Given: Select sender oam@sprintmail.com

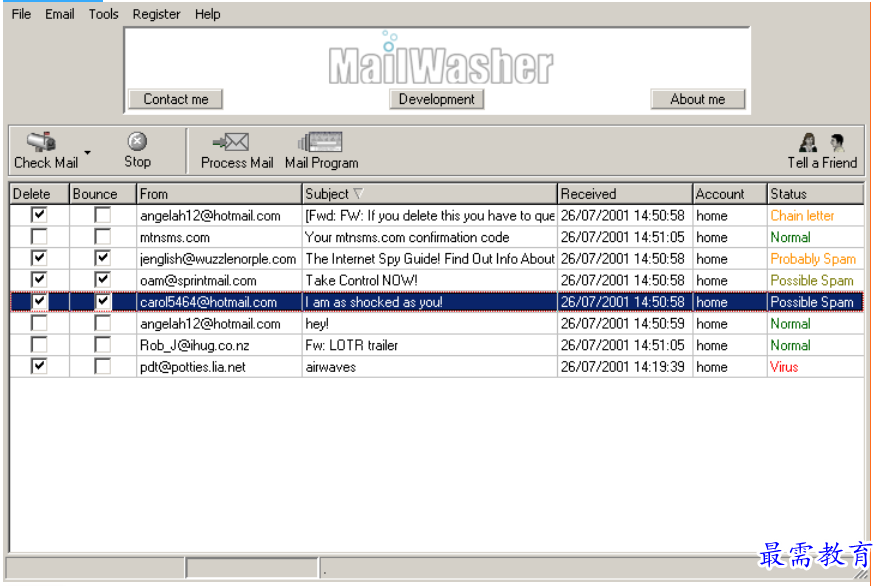Looking at the screenshot, I should pyautogui.click(x=198, y=280).
